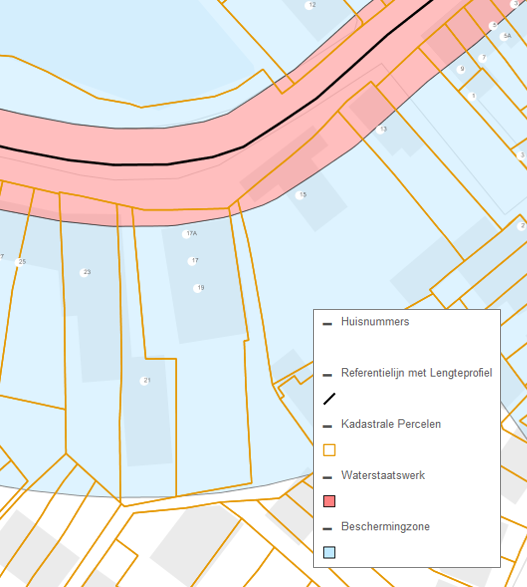
Task: Collapse the Huisnummers legend group
Action: 327,324
